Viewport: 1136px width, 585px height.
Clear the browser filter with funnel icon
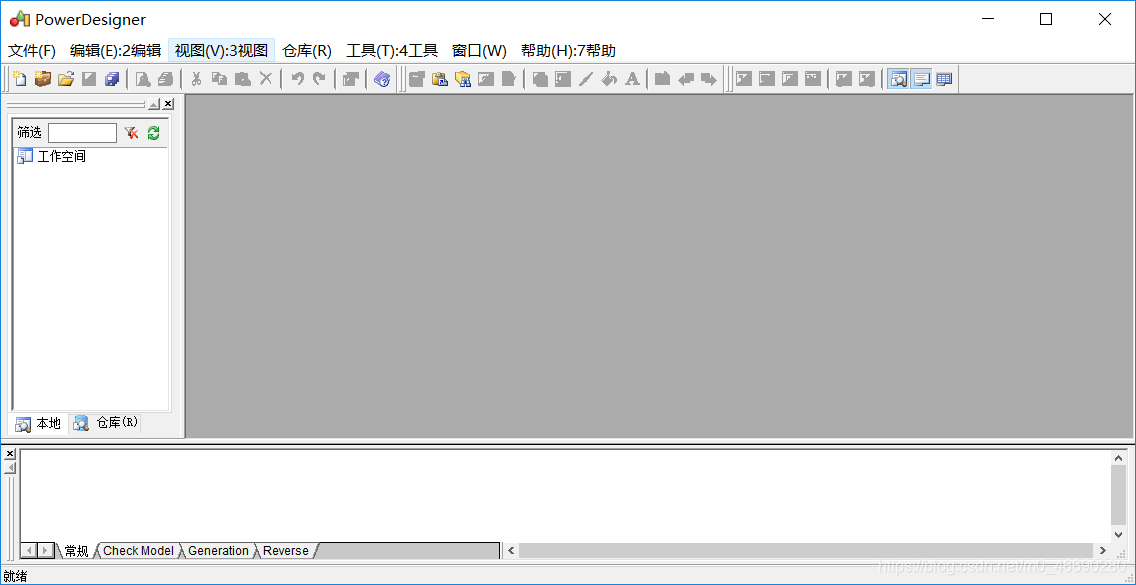(x=131, y=133)
